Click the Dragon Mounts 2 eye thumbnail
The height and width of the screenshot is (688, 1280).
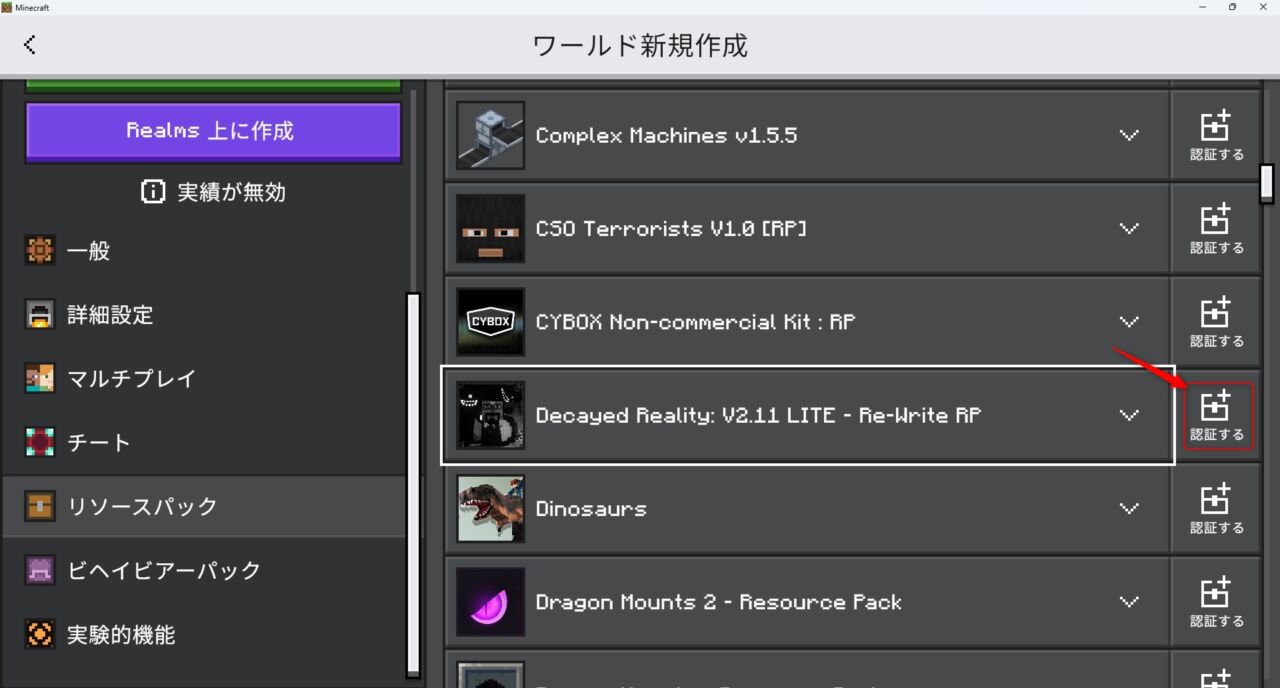[490, 602]
